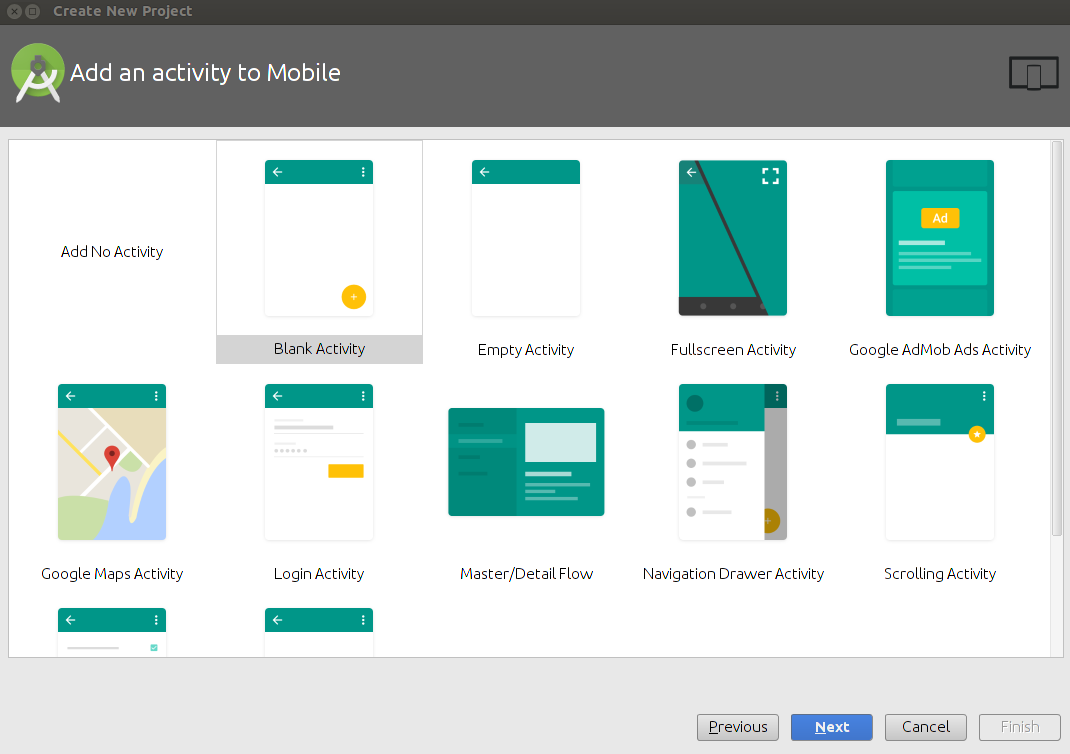Pick the Master/Detail Flow template image
The height and width of the screenshot is (754, 1070).
[526, 462]
